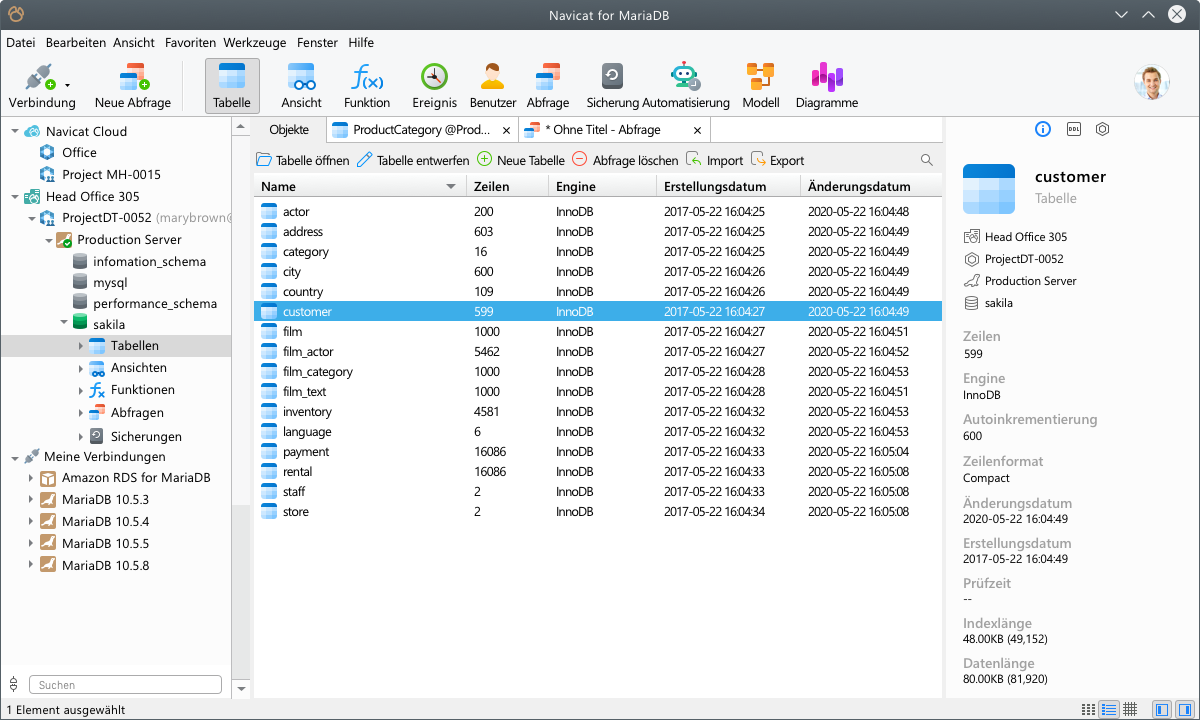Open the Diagramme toolbar icon
This screenshot has height=720, width=1200.
pos(827,86)
